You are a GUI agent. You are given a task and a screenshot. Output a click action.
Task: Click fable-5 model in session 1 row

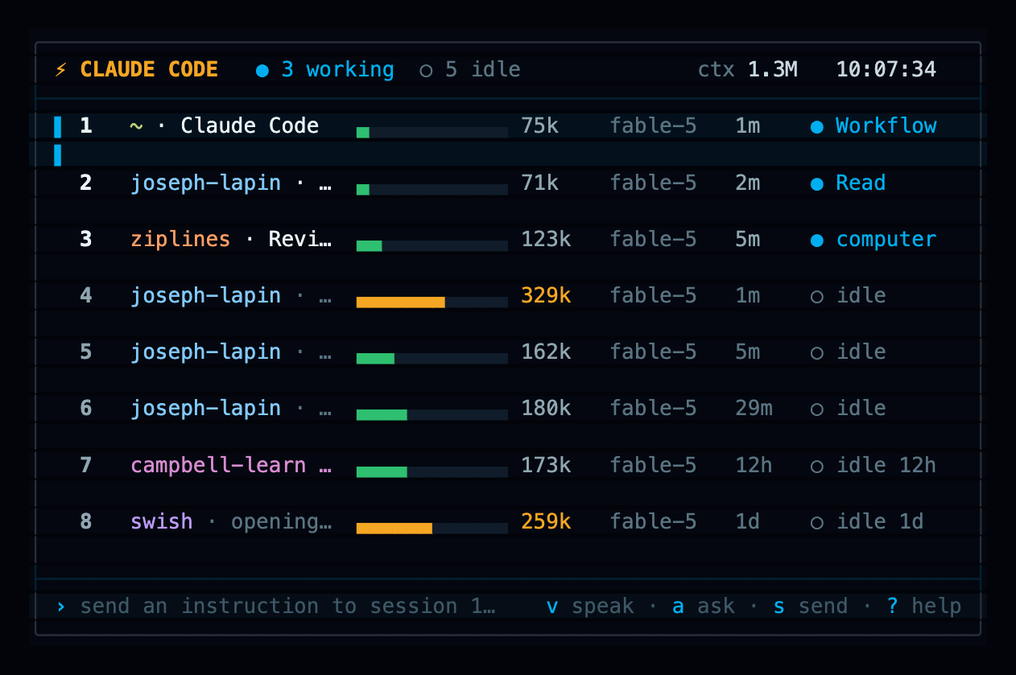[653, 126]
